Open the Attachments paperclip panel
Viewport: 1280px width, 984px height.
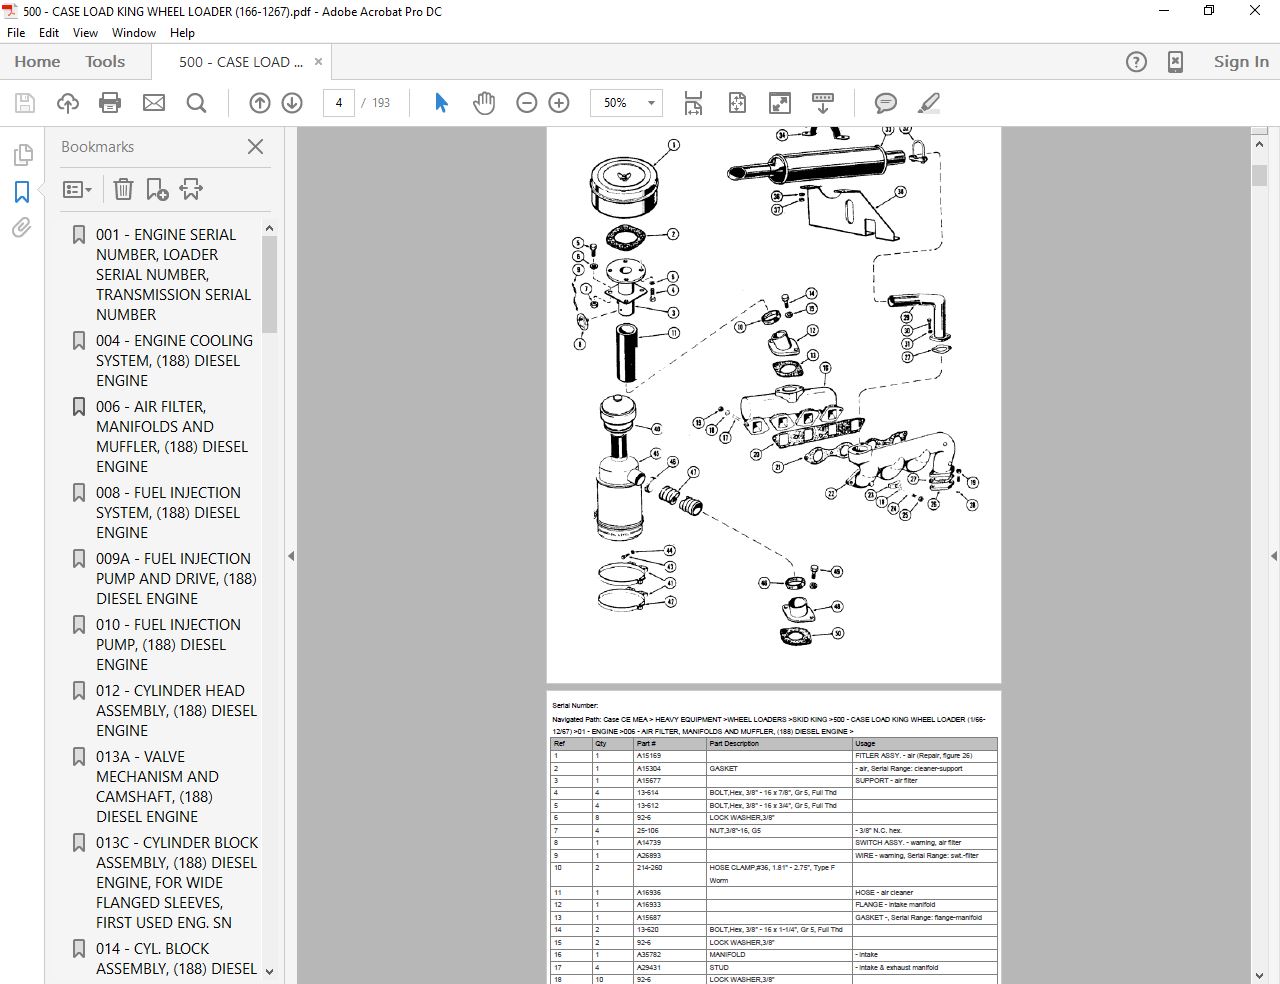tap(20, 228)
